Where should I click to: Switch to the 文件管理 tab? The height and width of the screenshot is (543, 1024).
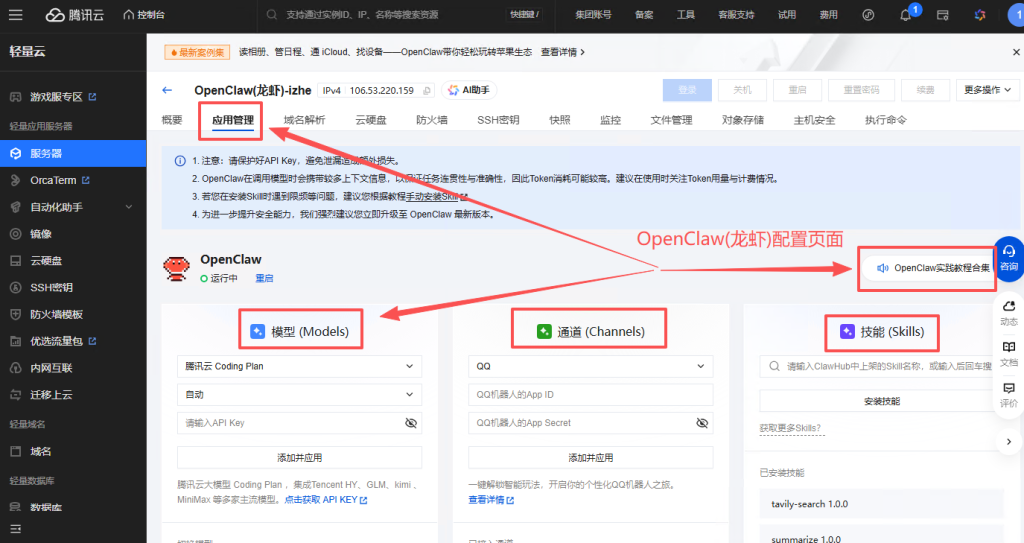[671, 120]
